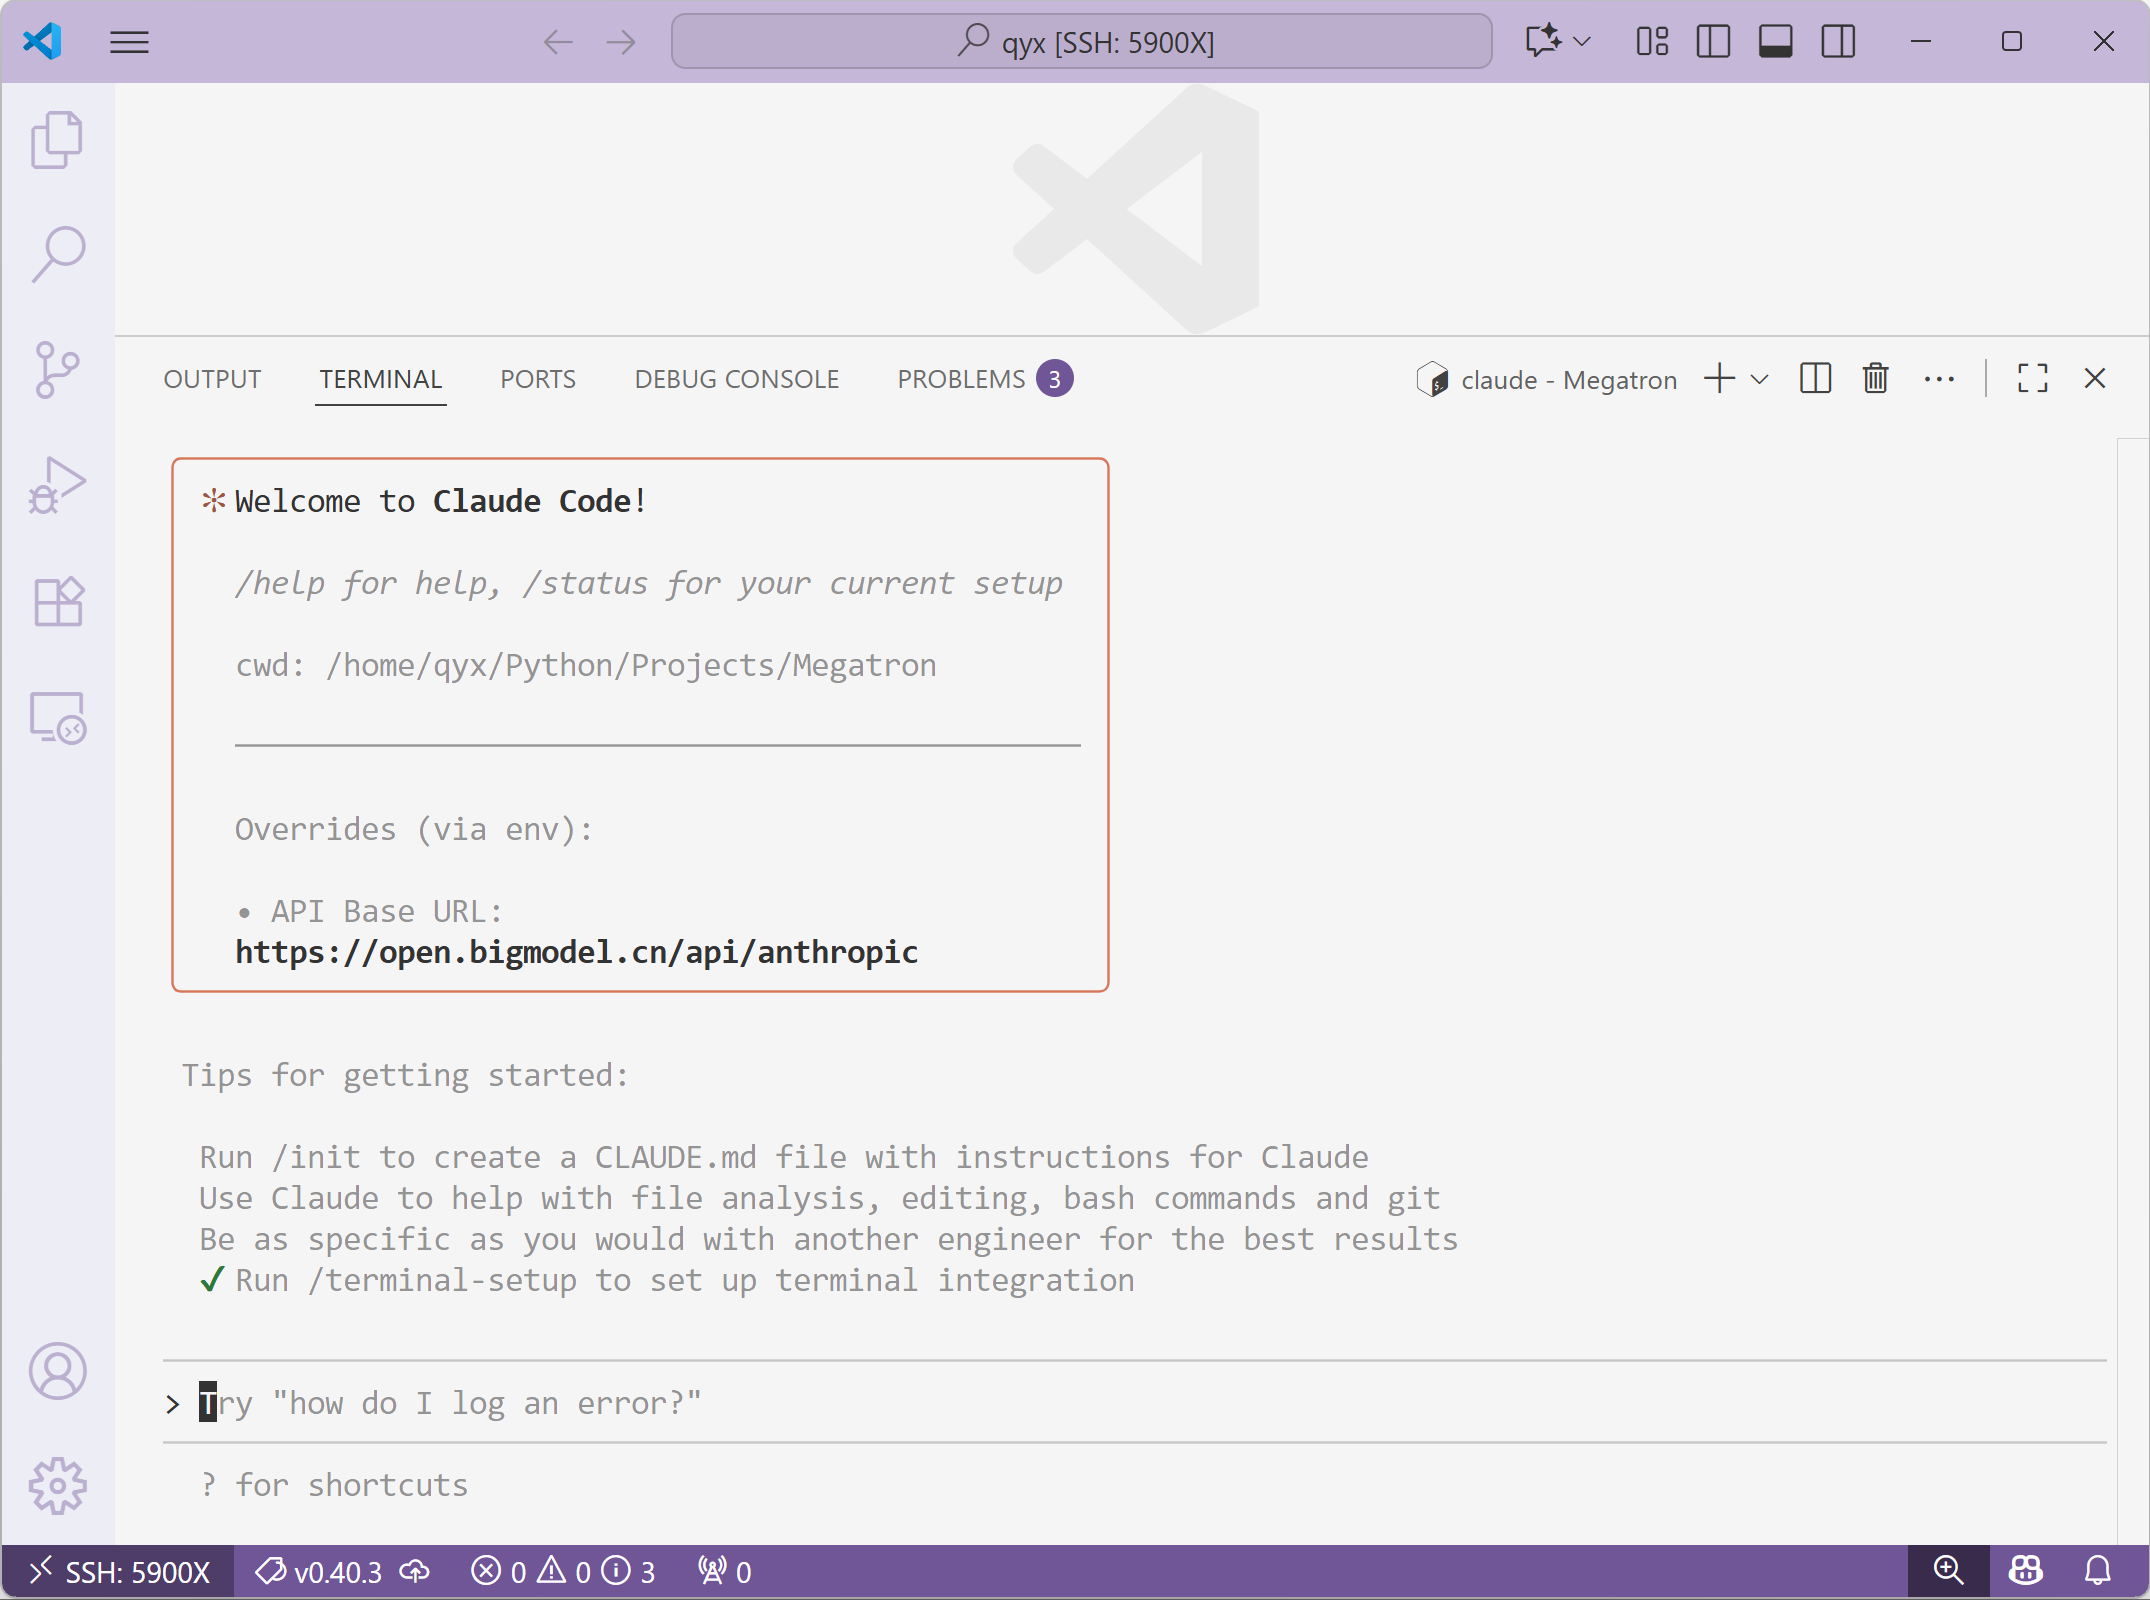The image size is (2150, 1600).
Task: Click the 'Run /init to create a CLAUDE.md' tip
Action: (784, 1157)
